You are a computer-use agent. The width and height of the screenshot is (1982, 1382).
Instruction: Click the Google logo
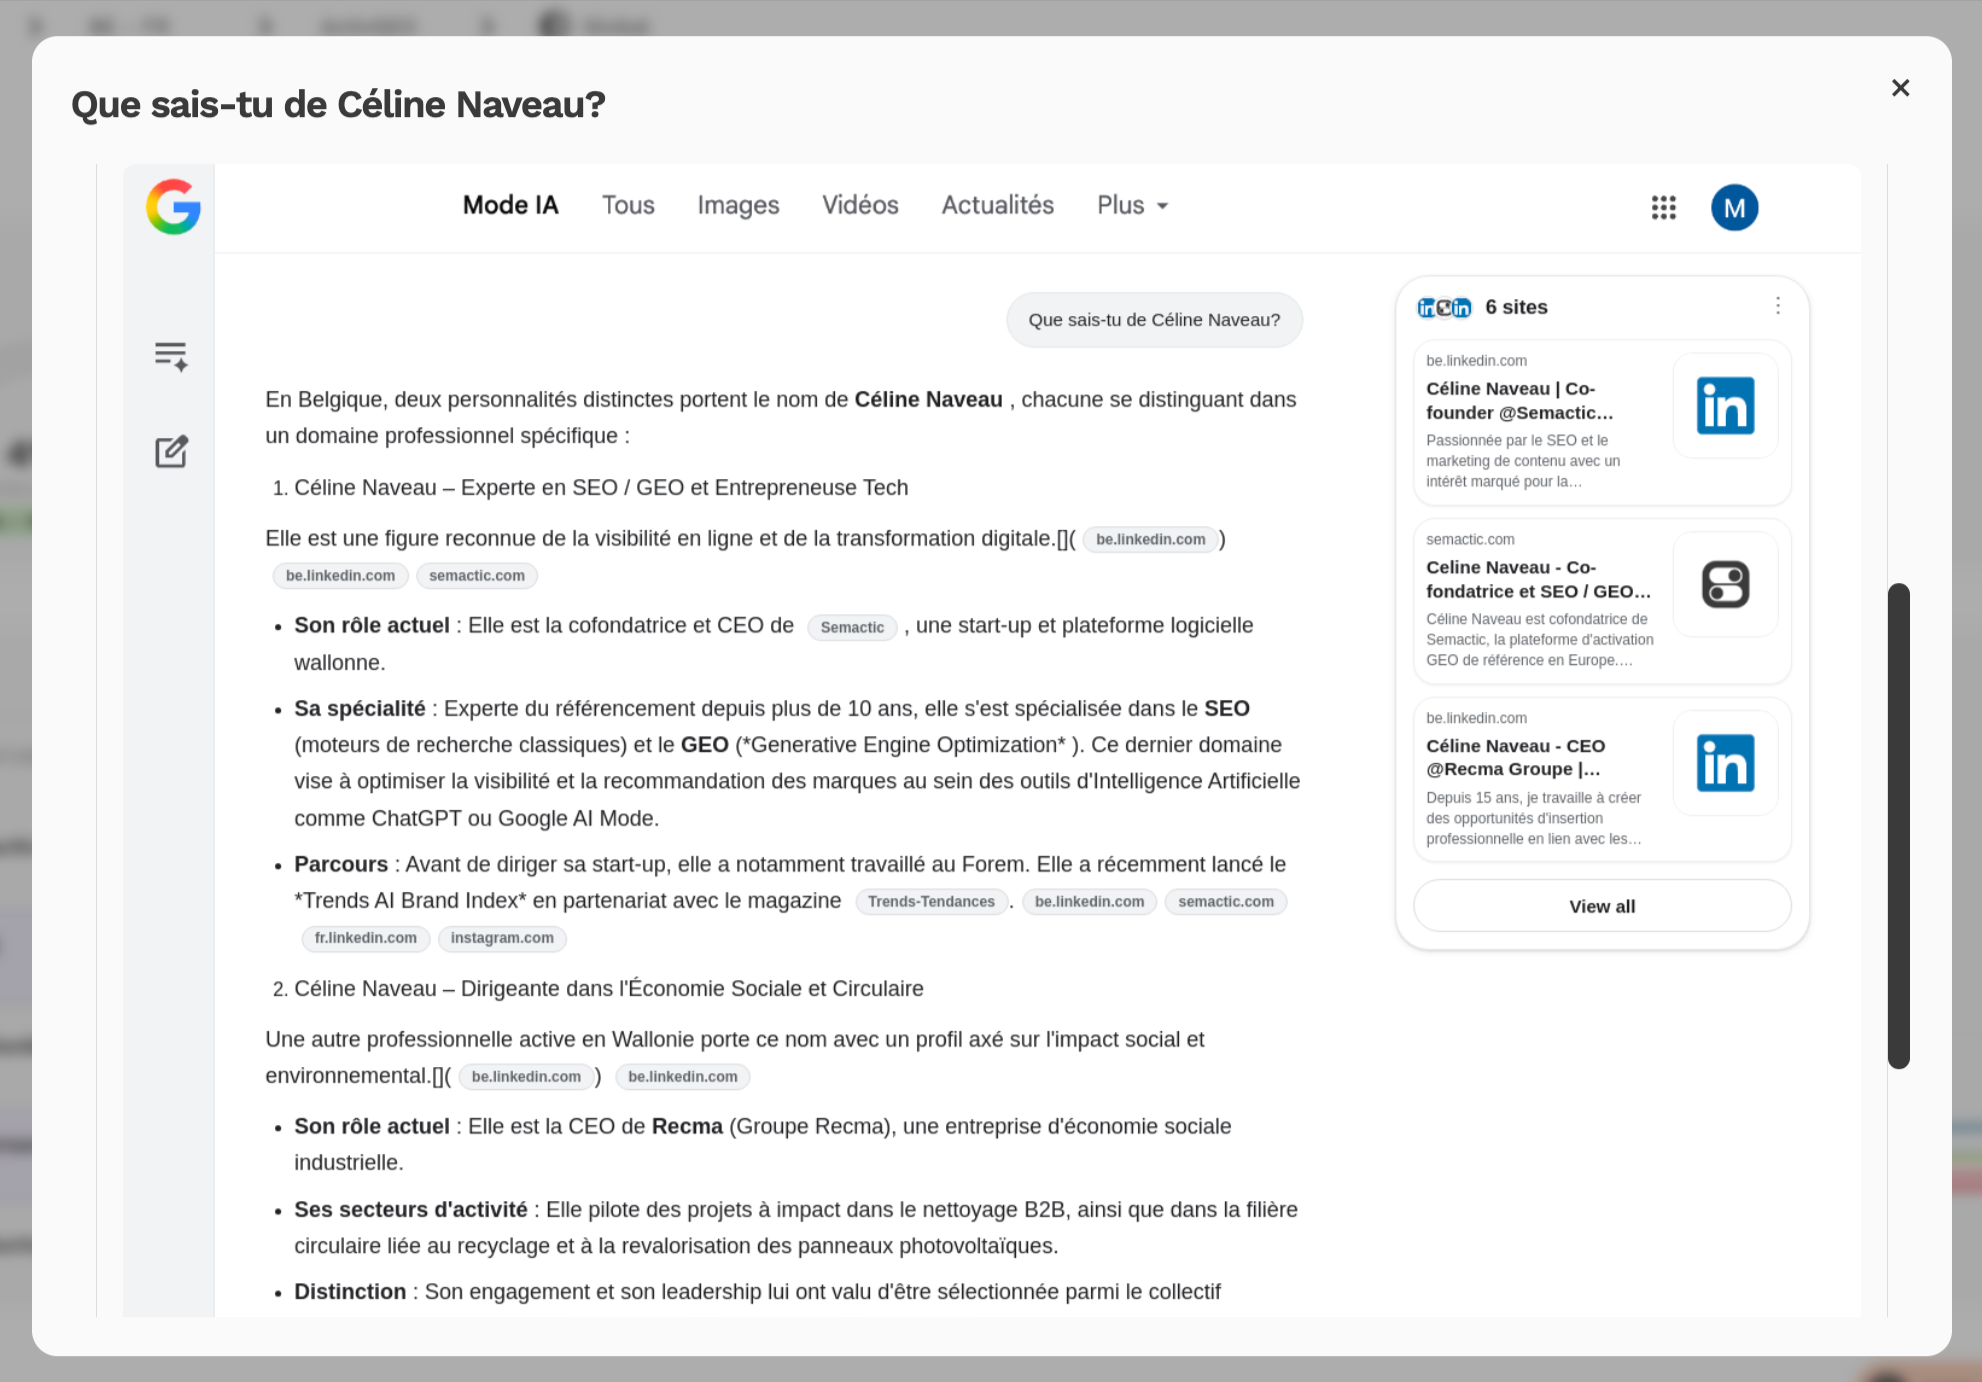coord(173,207)
